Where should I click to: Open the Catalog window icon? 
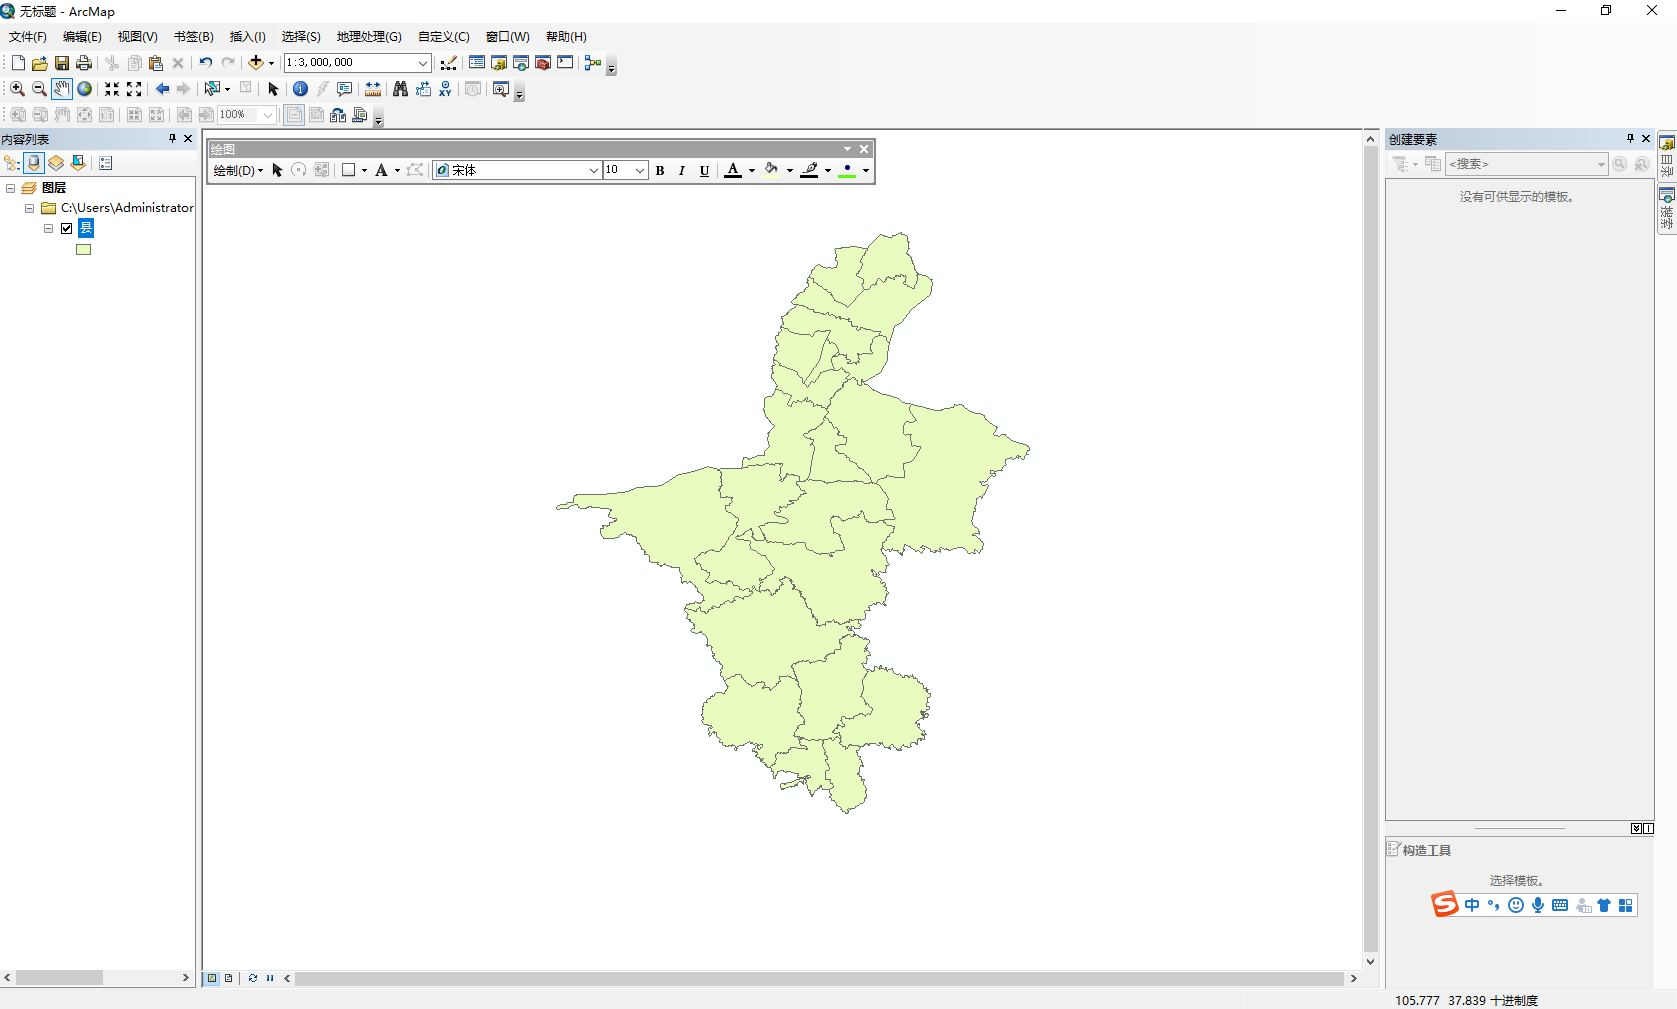[499, 63]
